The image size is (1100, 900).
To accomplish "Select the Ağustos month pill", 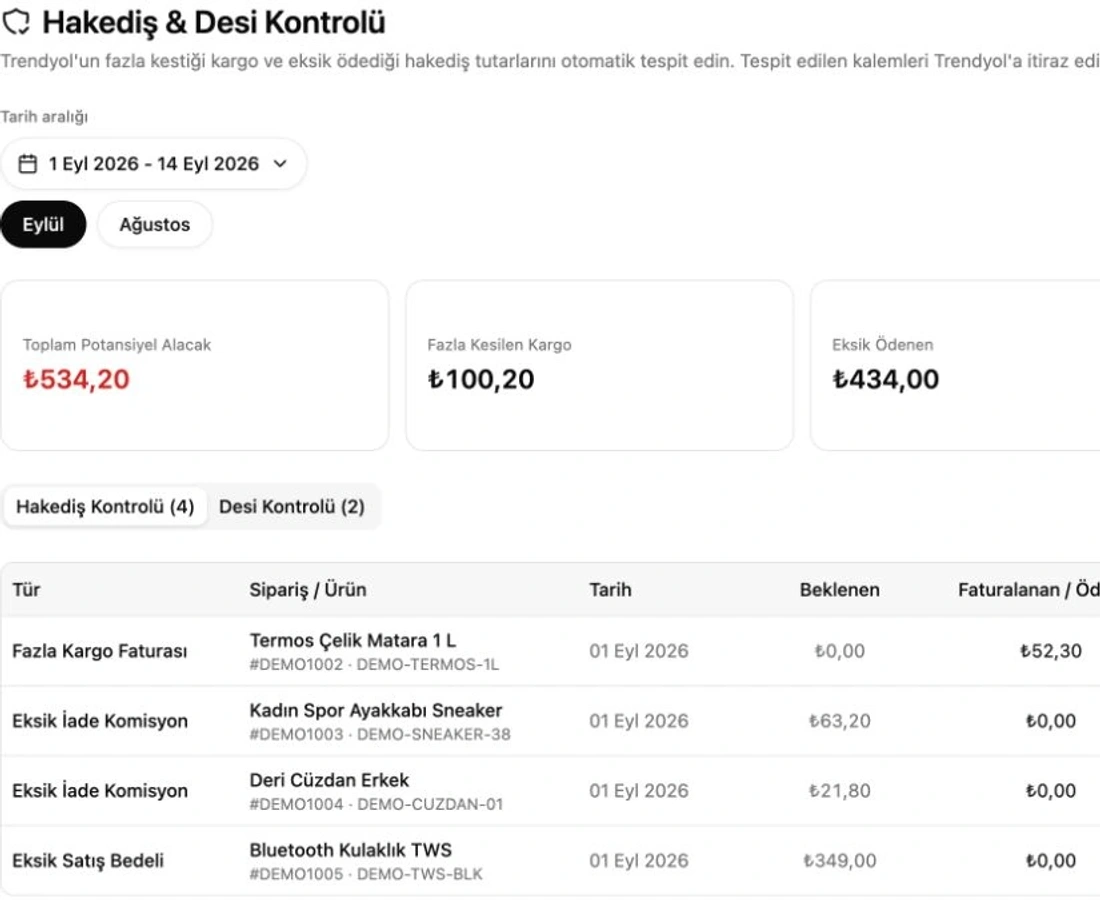I will tap(154, 224).
